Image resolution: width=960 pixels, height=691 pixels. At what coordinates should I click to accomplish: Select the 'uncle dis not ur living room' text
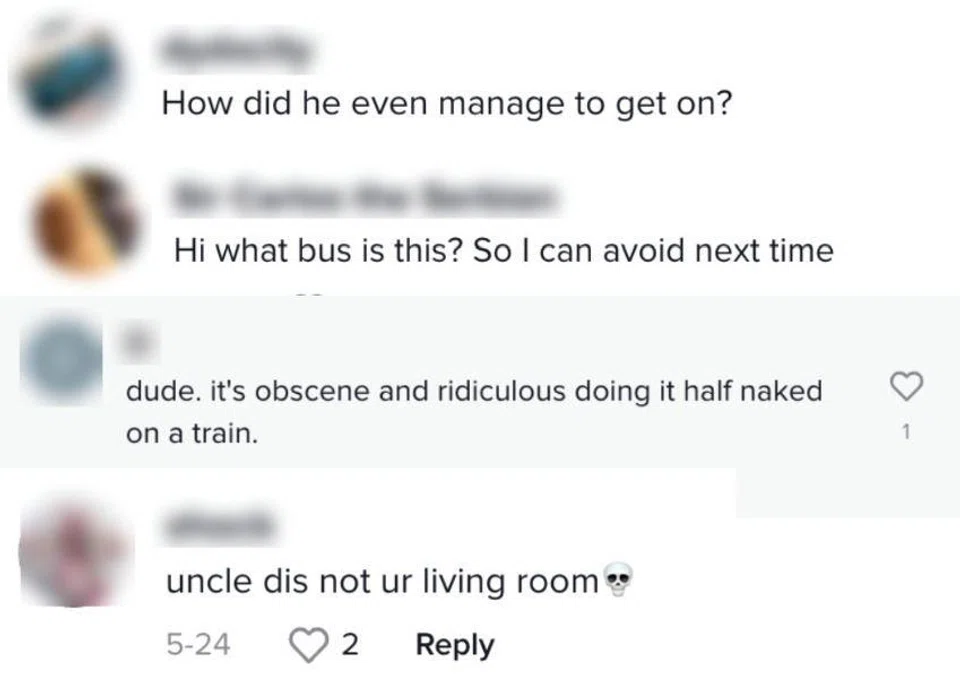381,581
